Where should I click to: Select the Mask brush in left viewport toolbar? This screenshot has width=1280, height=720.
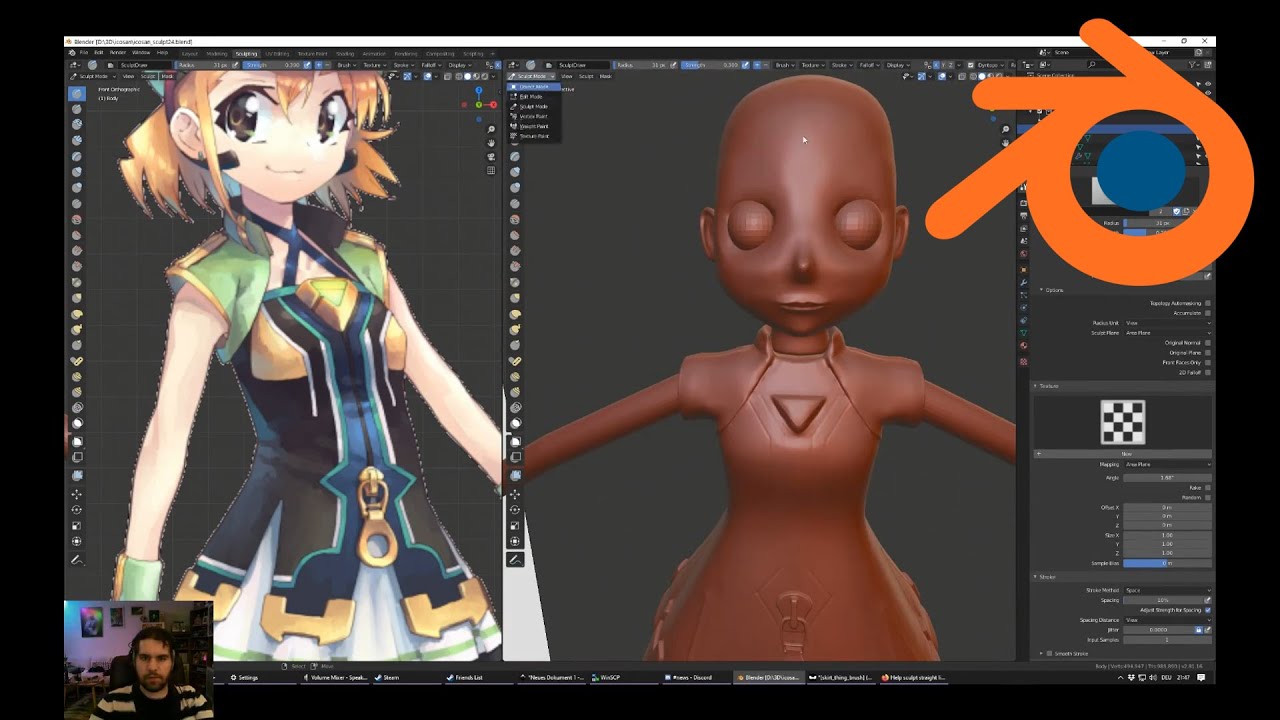coord(77,423)
